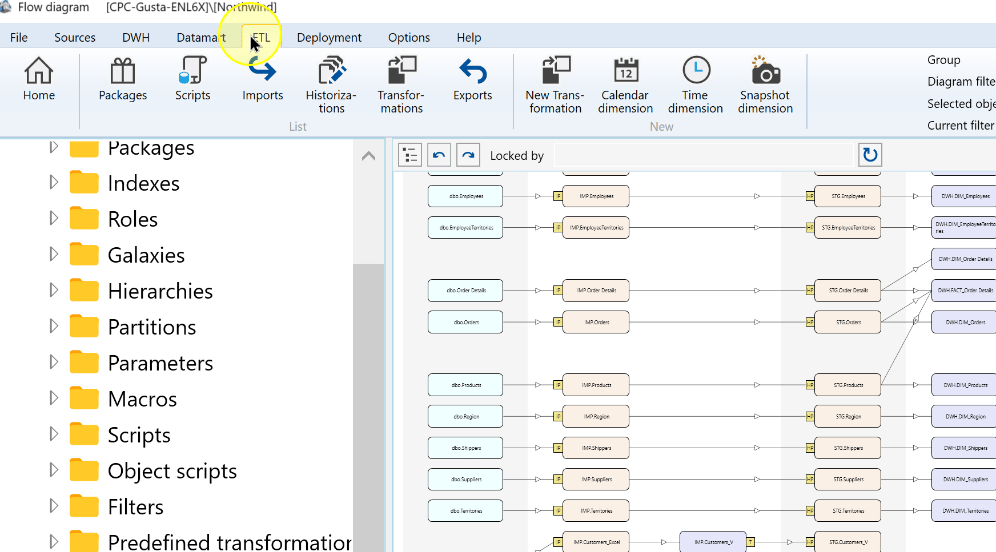Select the dbo.Orders source node
996x552 pixels.
[466, 322]
